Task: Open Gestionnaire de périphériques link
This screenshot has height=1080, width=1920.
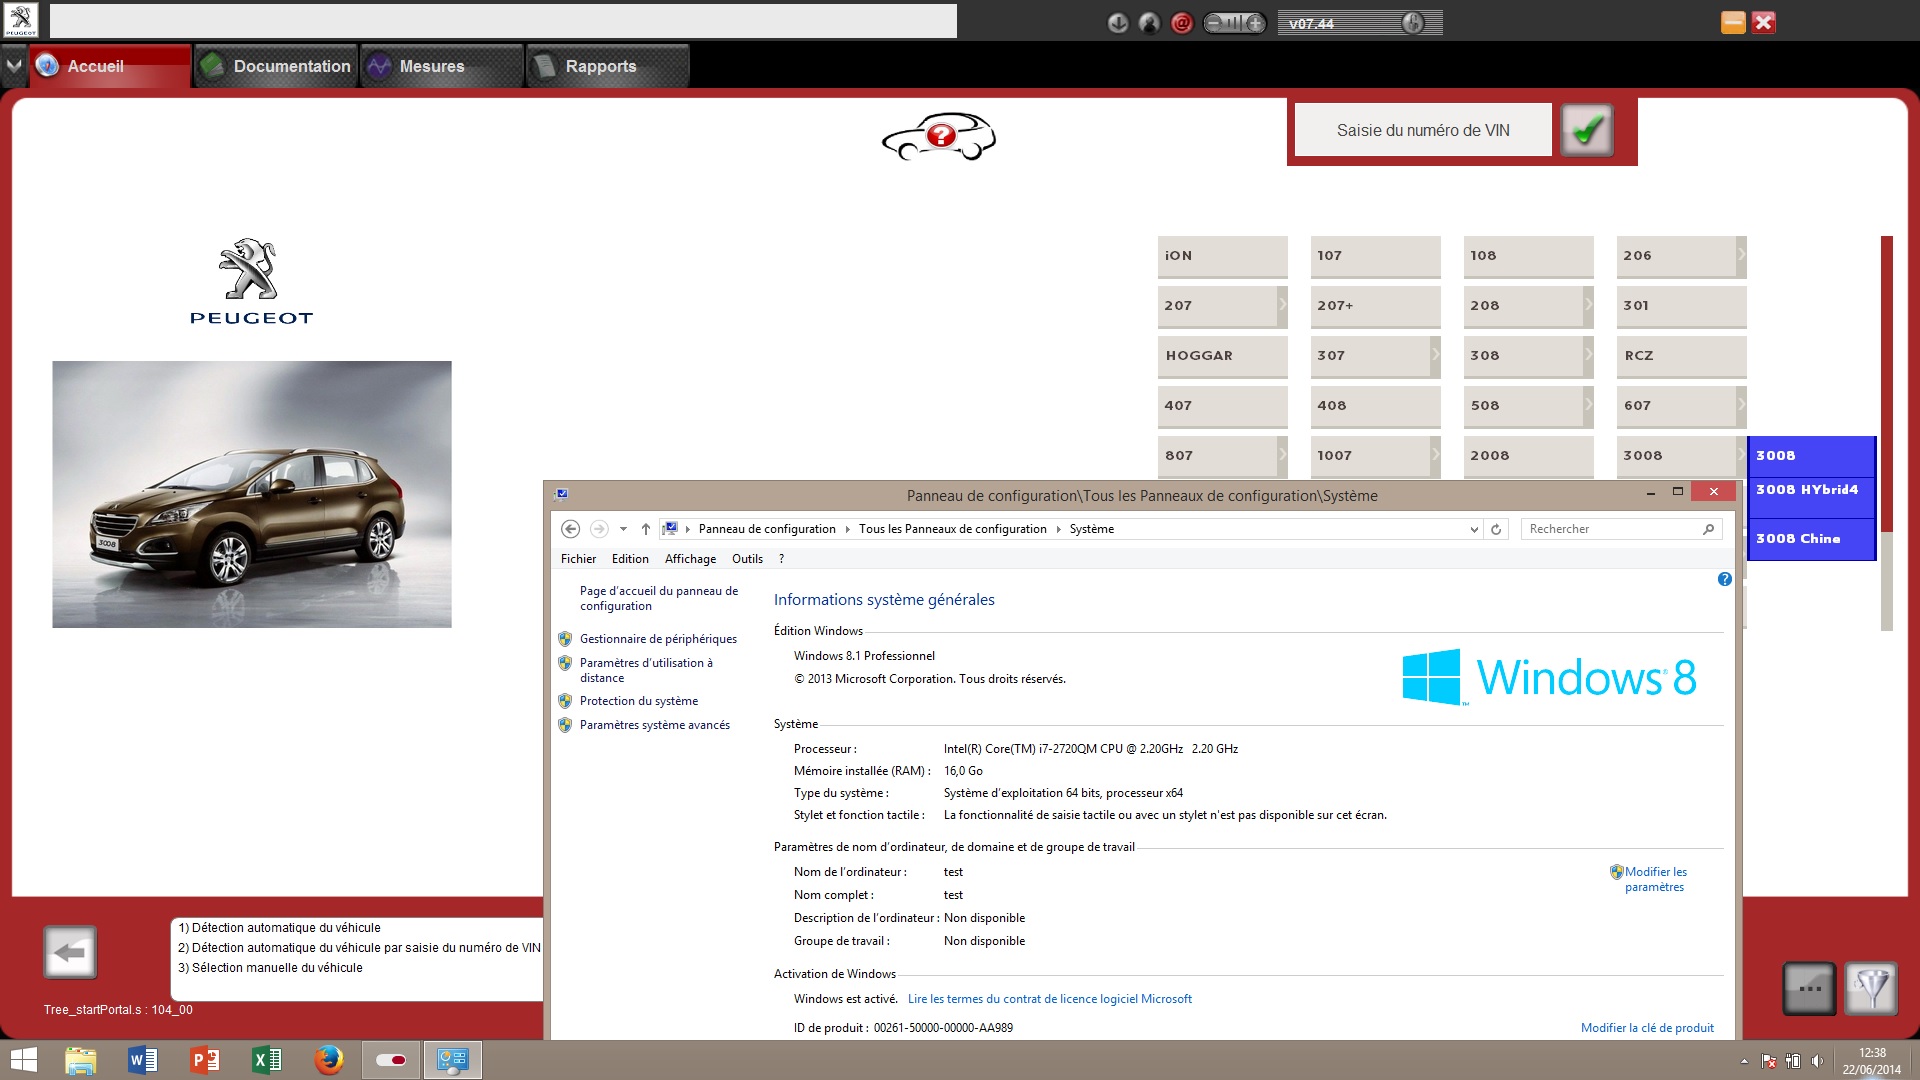Action: click(658, 639)
